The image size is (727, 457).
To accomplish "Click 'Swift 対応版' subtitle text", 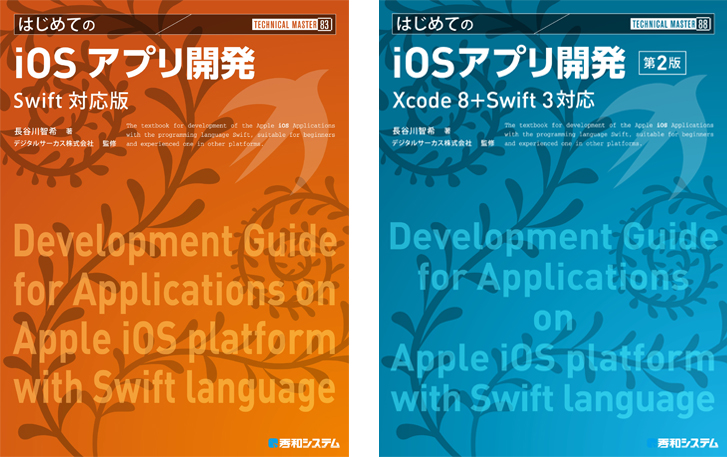I will pos(71,101).
